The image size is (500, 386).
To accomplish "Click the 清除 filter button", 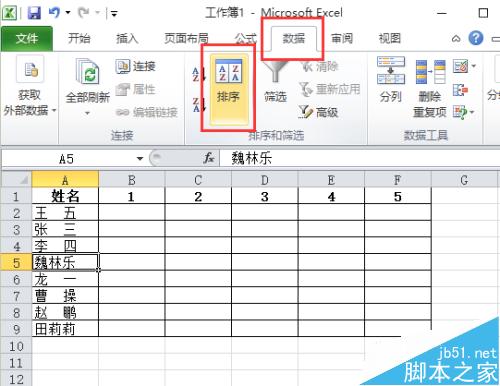I will click(x=319, y=67).
